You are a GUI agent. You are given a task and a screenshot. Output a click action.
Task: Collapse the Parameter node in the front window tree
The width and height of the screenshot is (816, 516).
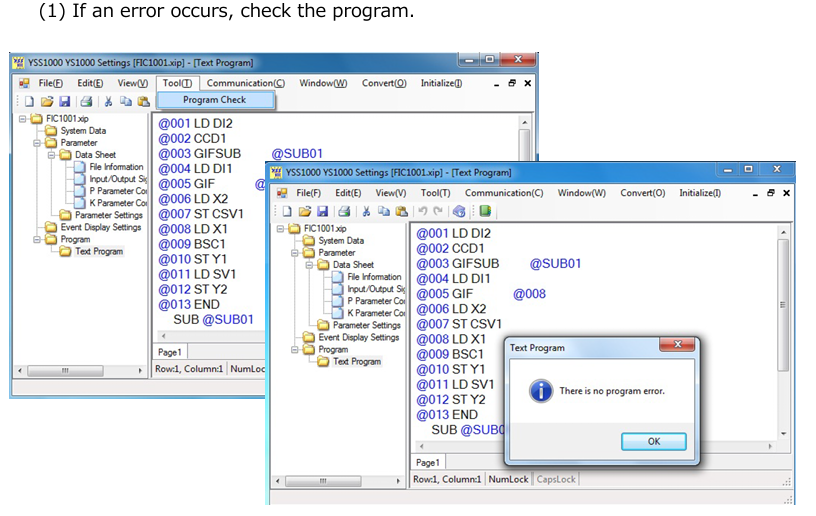(x=296, y=253)
